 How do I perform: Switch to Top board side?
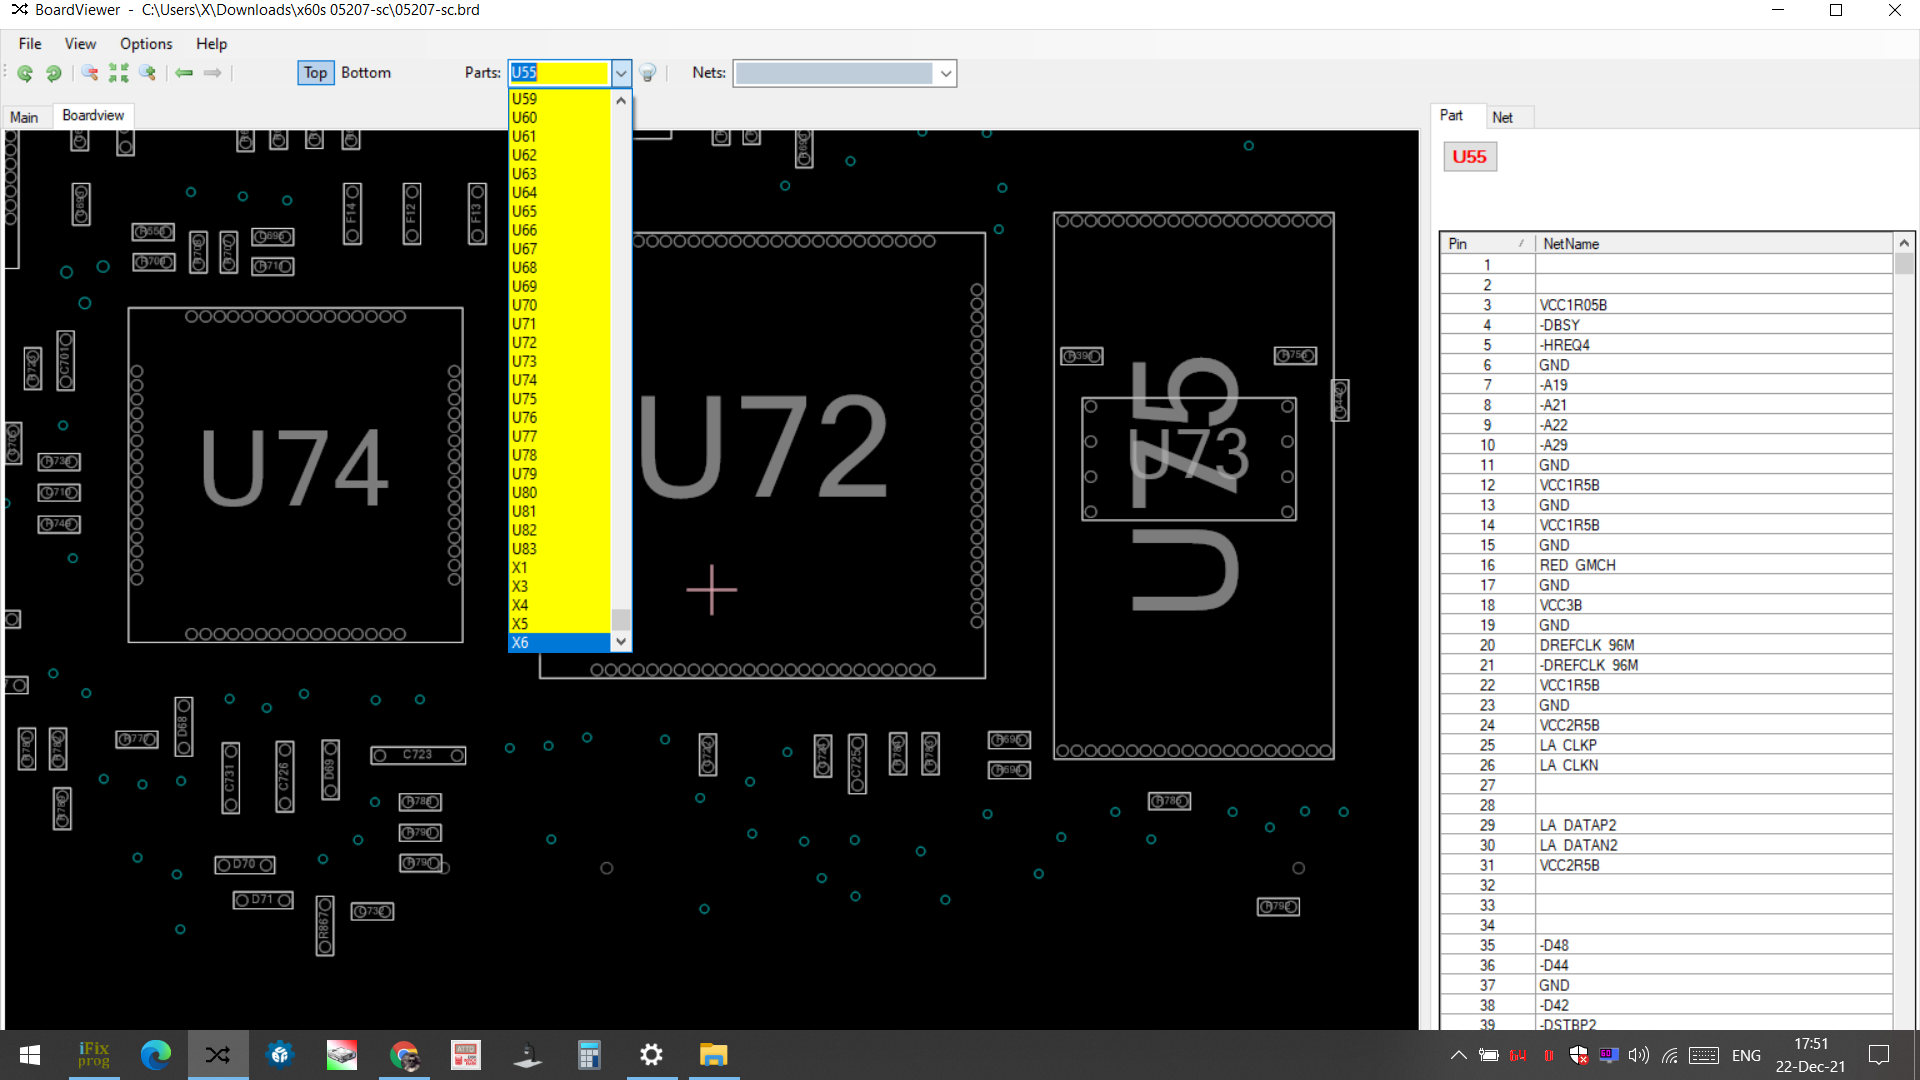click(x=315, y=73)
